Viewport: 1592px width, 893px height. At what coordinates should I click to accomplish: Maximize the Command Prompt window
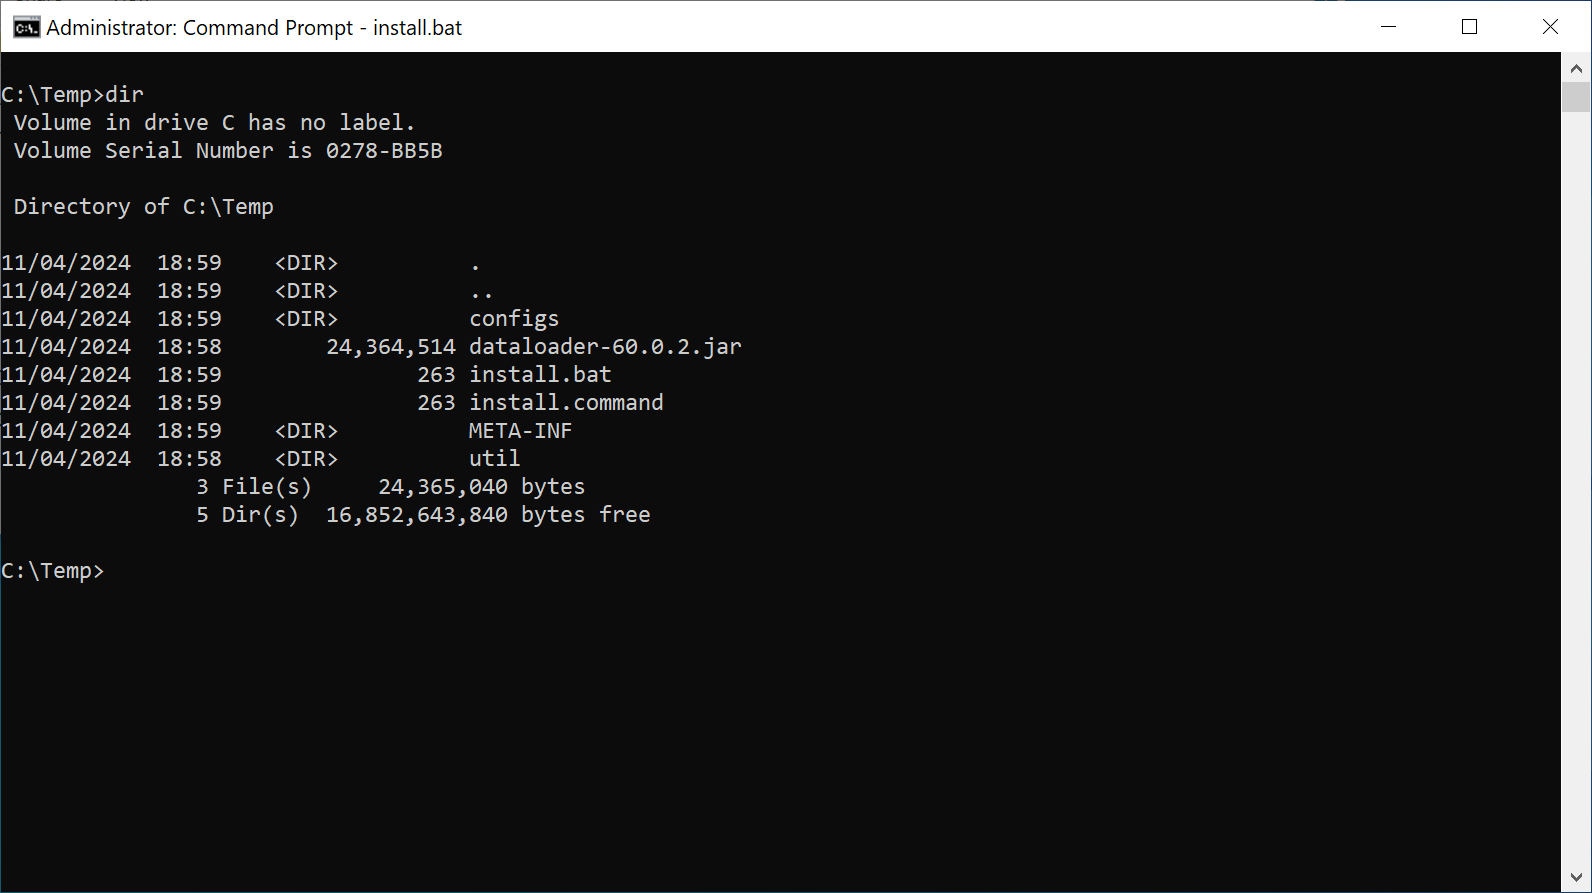pyautogui.click(x=1469, y=27)
